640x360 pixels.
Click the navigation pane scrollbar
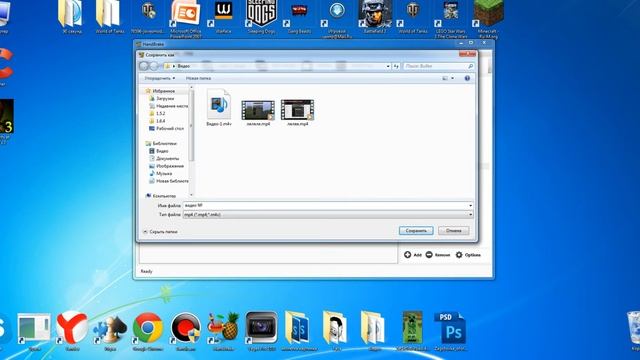pos(191,127)
